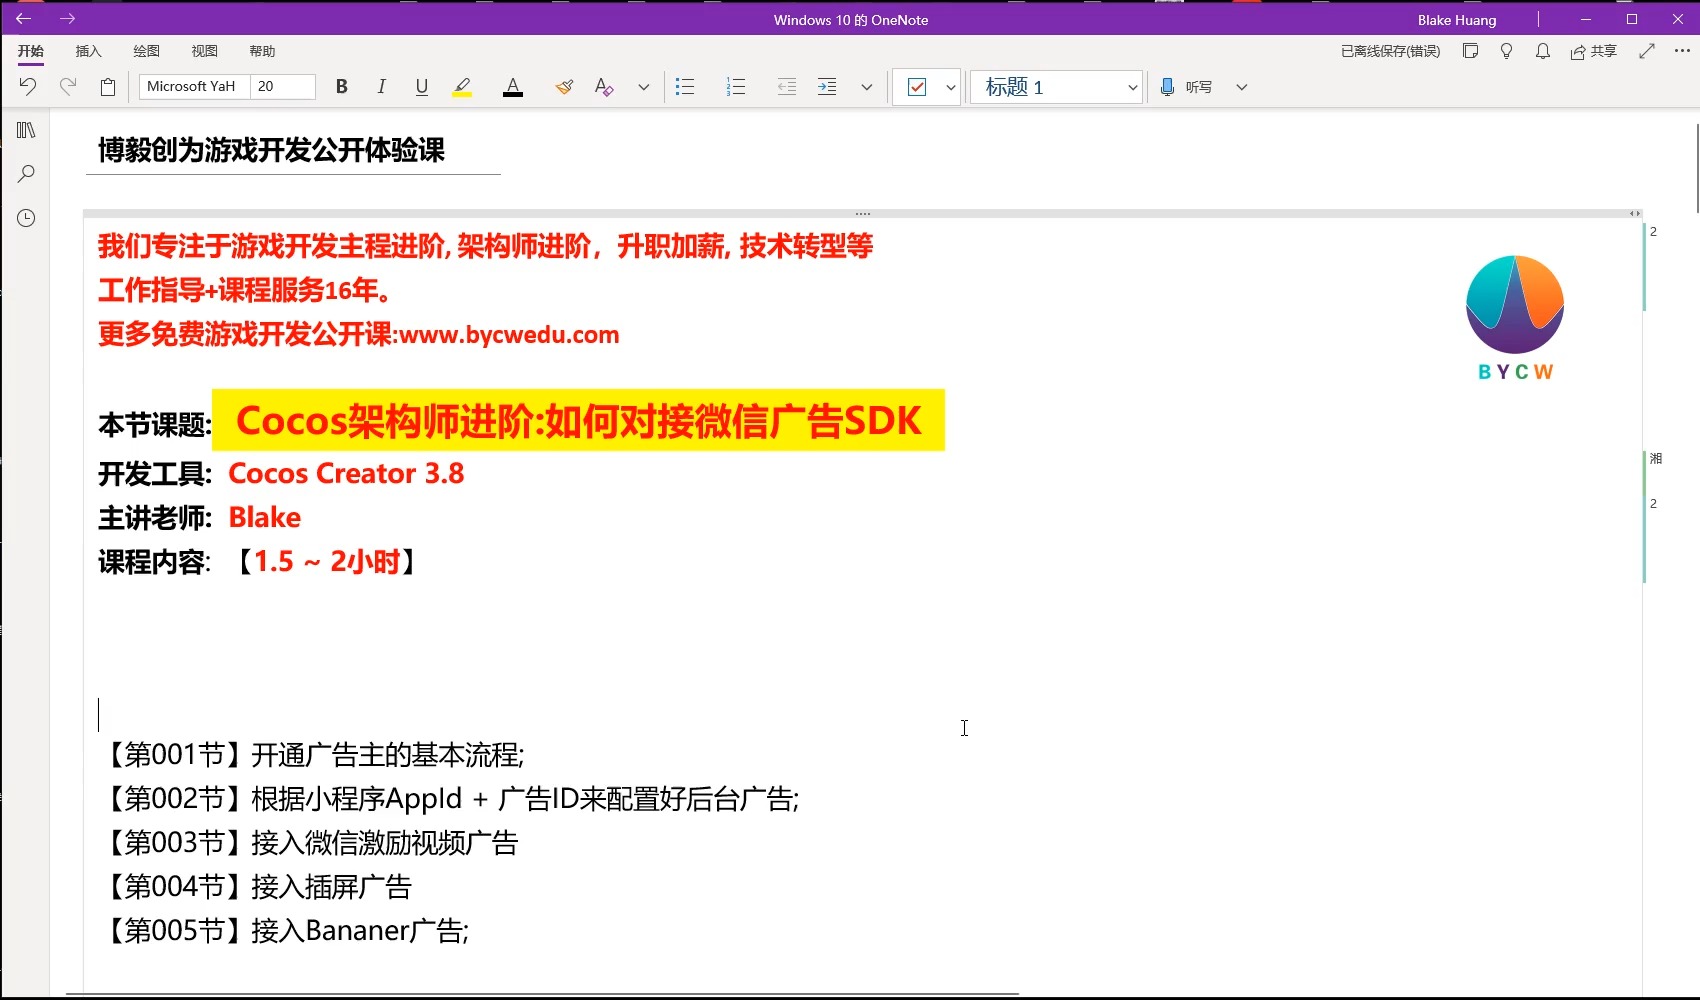Increase paragraph indent
1700x1000 pixels.
click(x=827, y=87)
